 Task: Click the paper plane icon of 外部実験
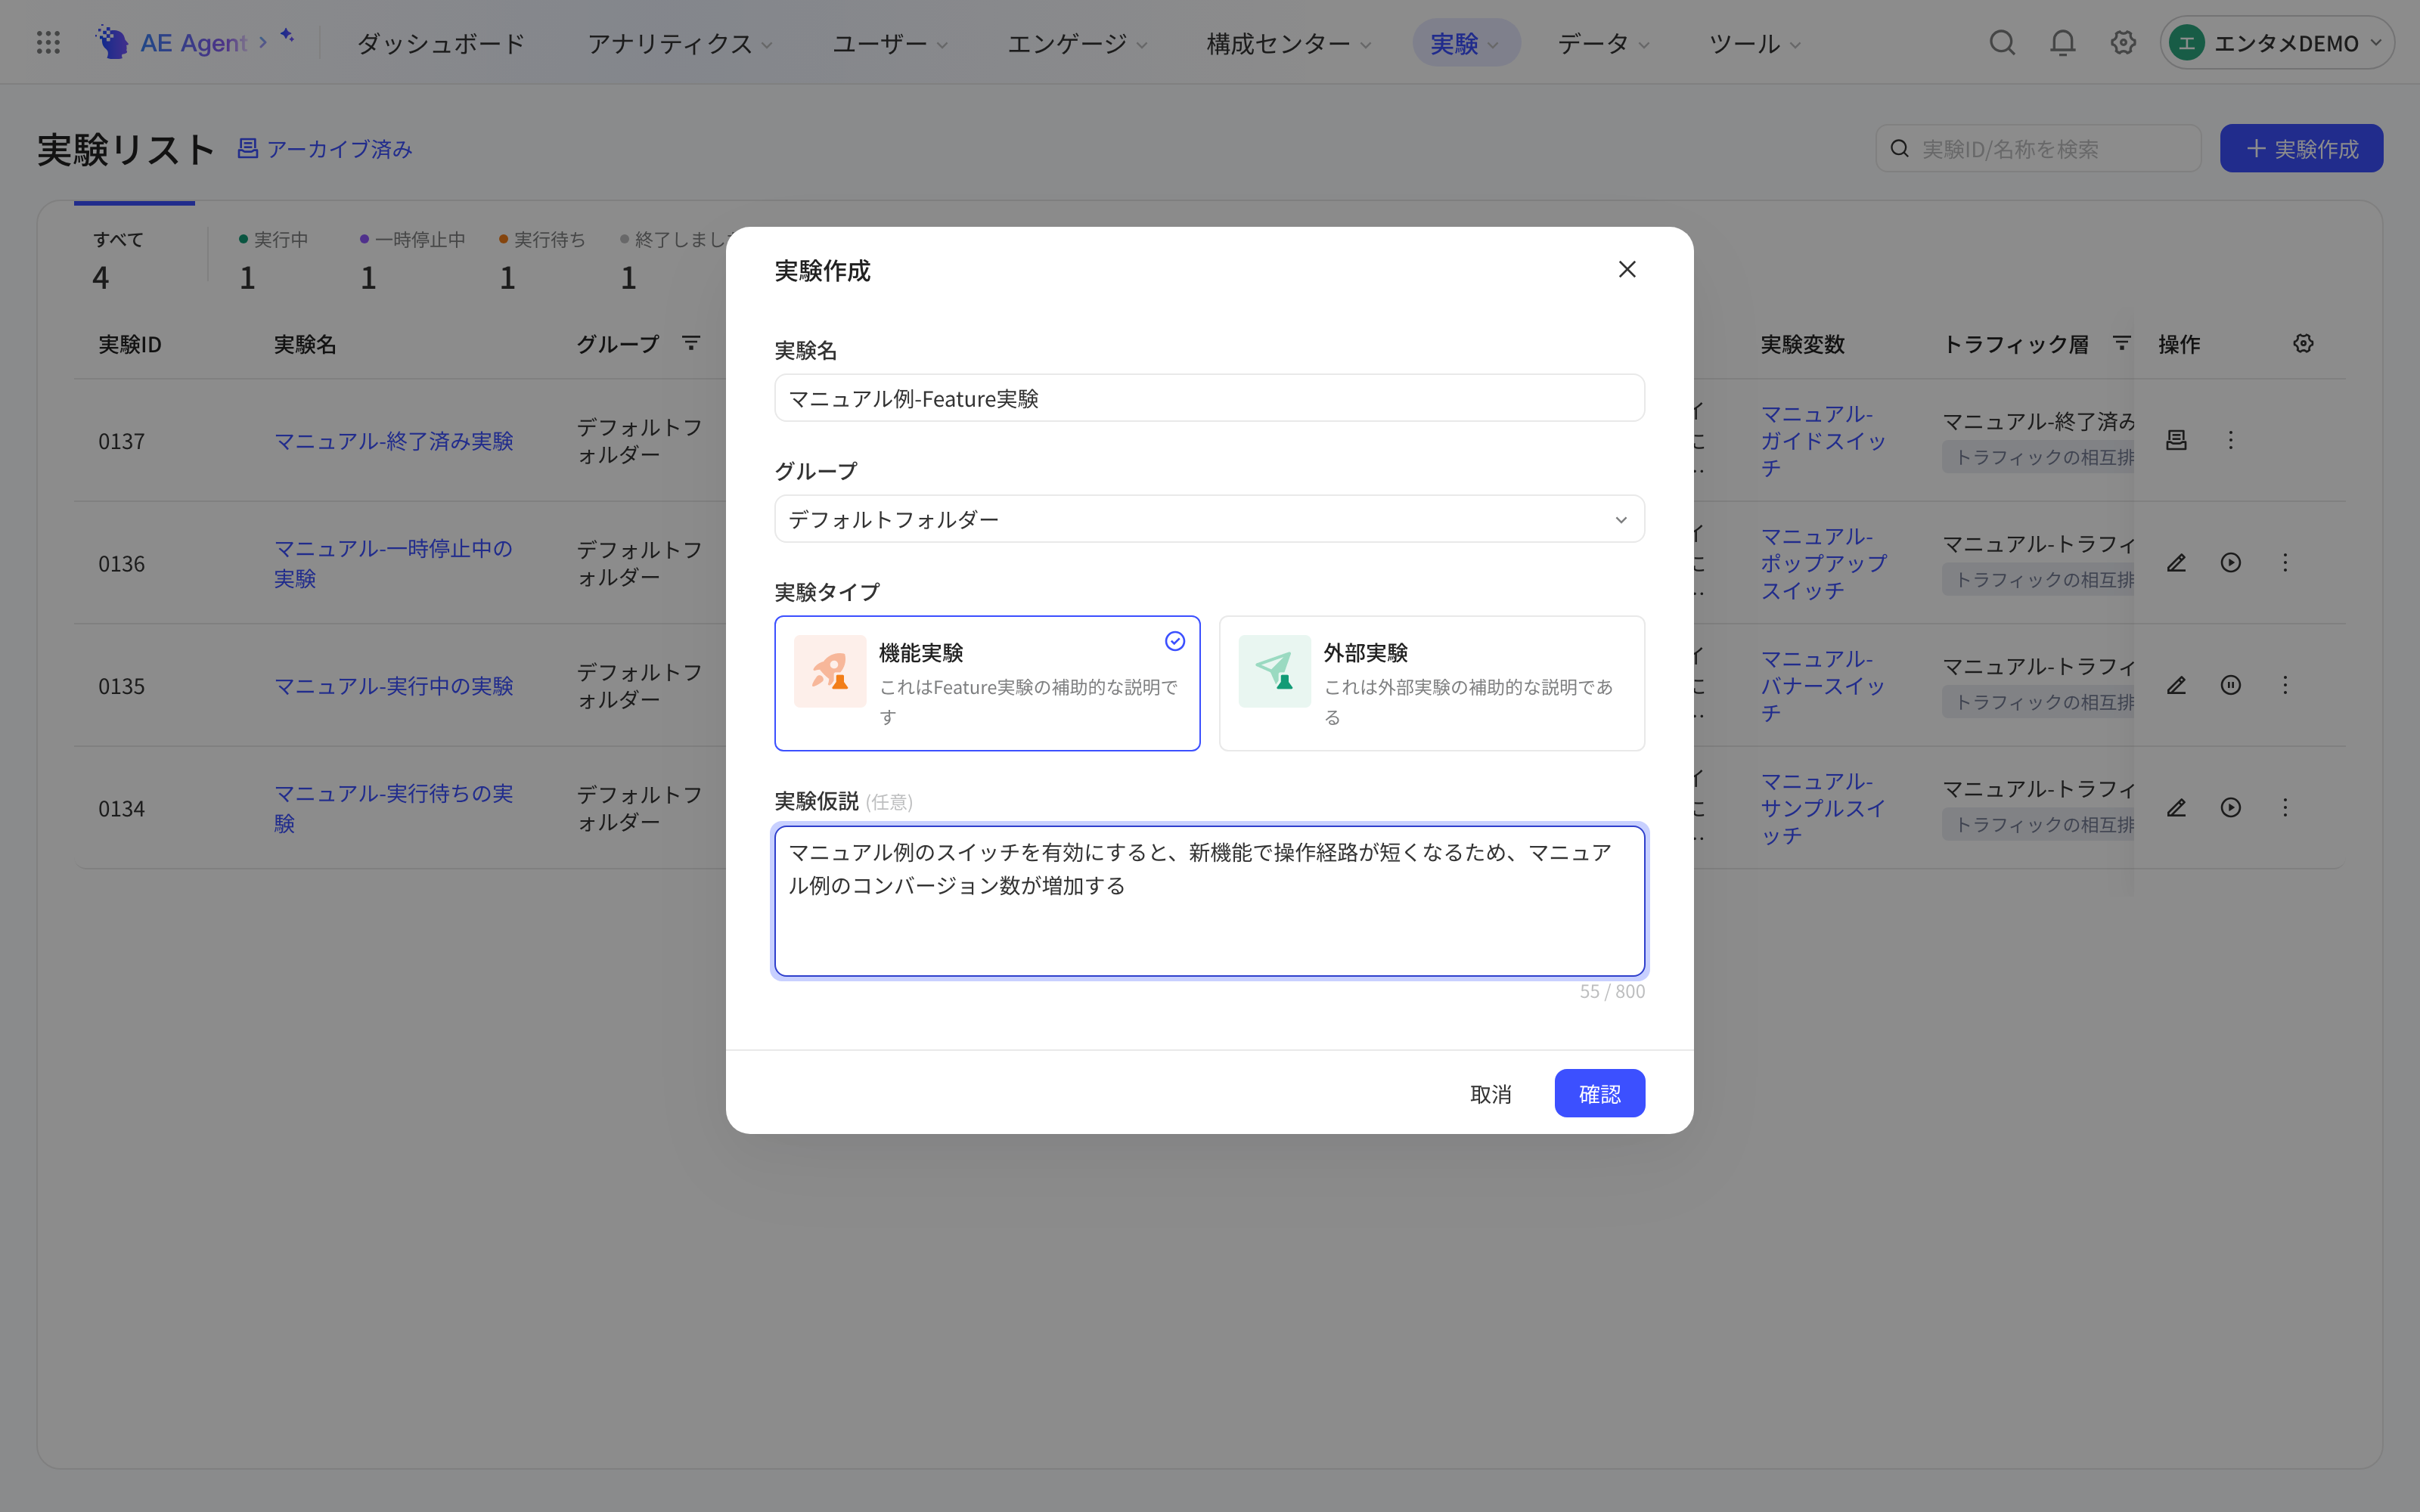pos(1275,671)
